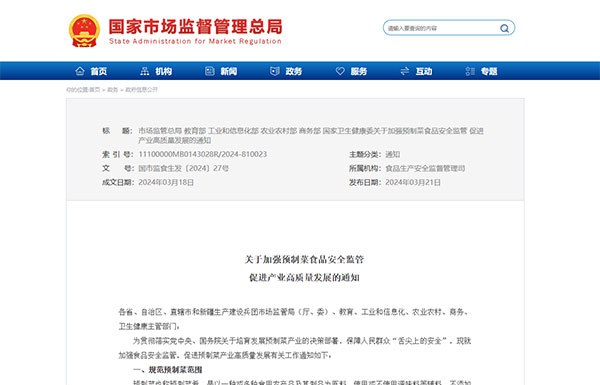Click the organization icon beside 机构
600x385 pixels.
coord(145,71)
